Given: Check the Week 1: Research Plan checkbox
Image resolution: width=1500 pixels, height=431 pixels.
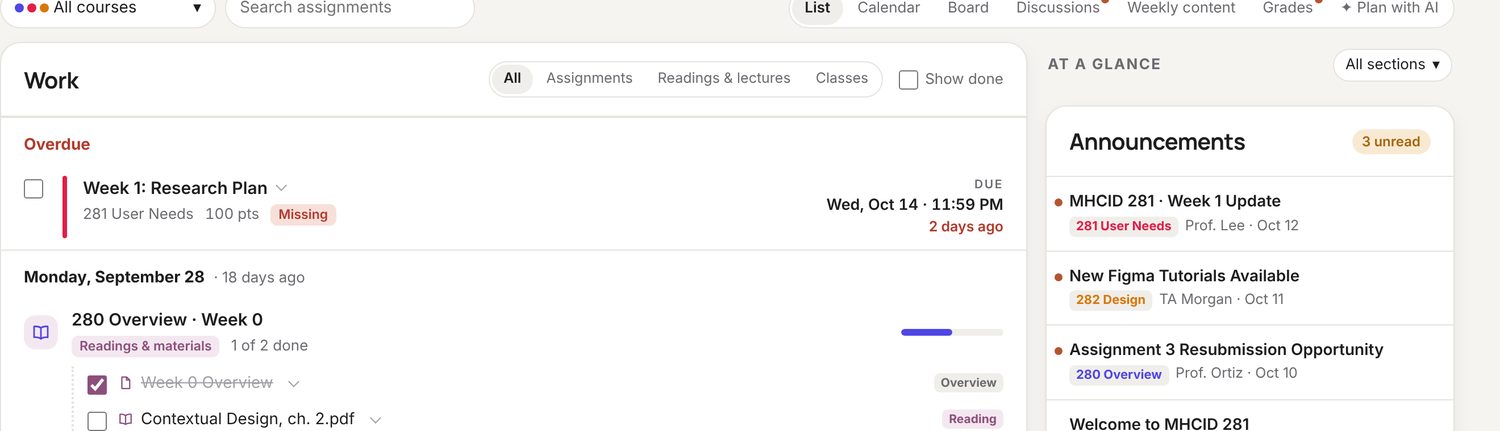Looking at the screenshot, I should tap(34, 189).
